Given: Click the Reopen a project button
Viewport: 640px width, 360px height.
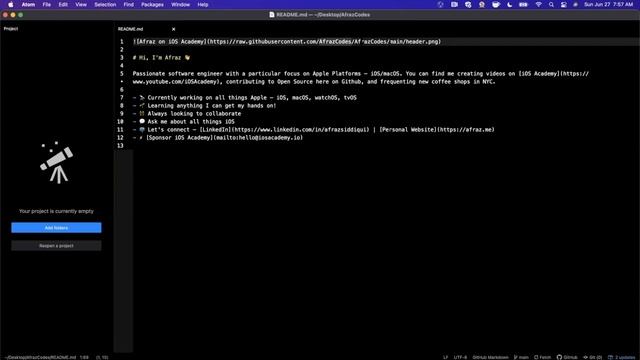Looking at the screenshot, I should (56, 246).
